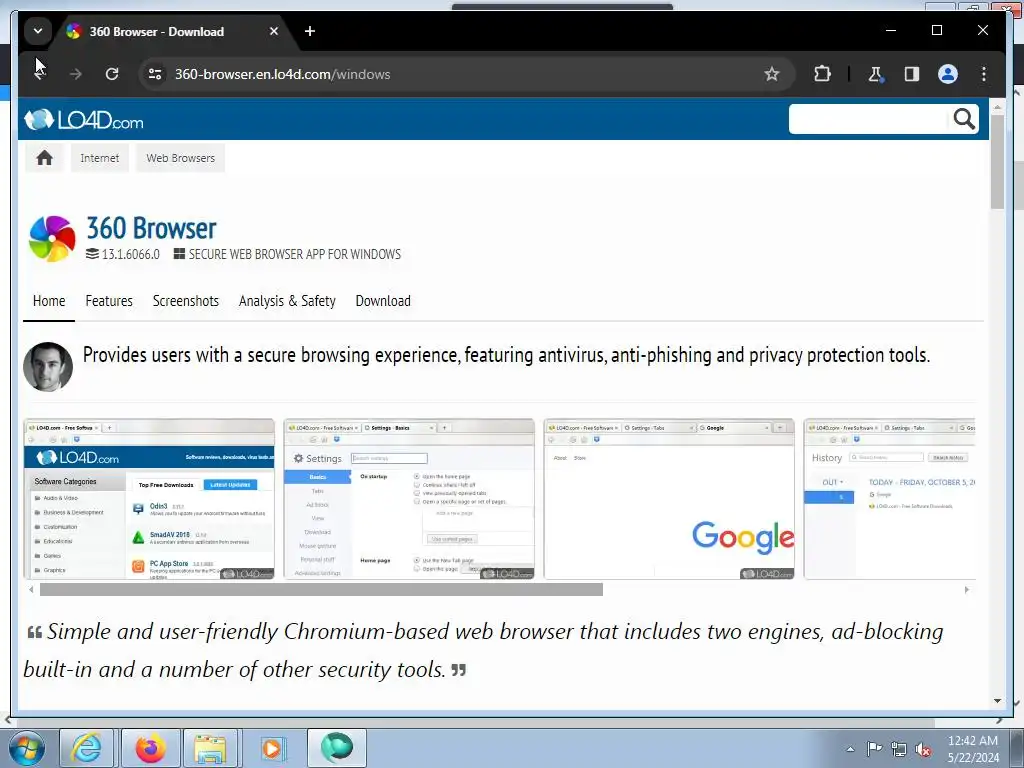Open the Google page screenshot thumbnail
The image size is (1024, 768).
pyautogui.click(x=669, y=499)
